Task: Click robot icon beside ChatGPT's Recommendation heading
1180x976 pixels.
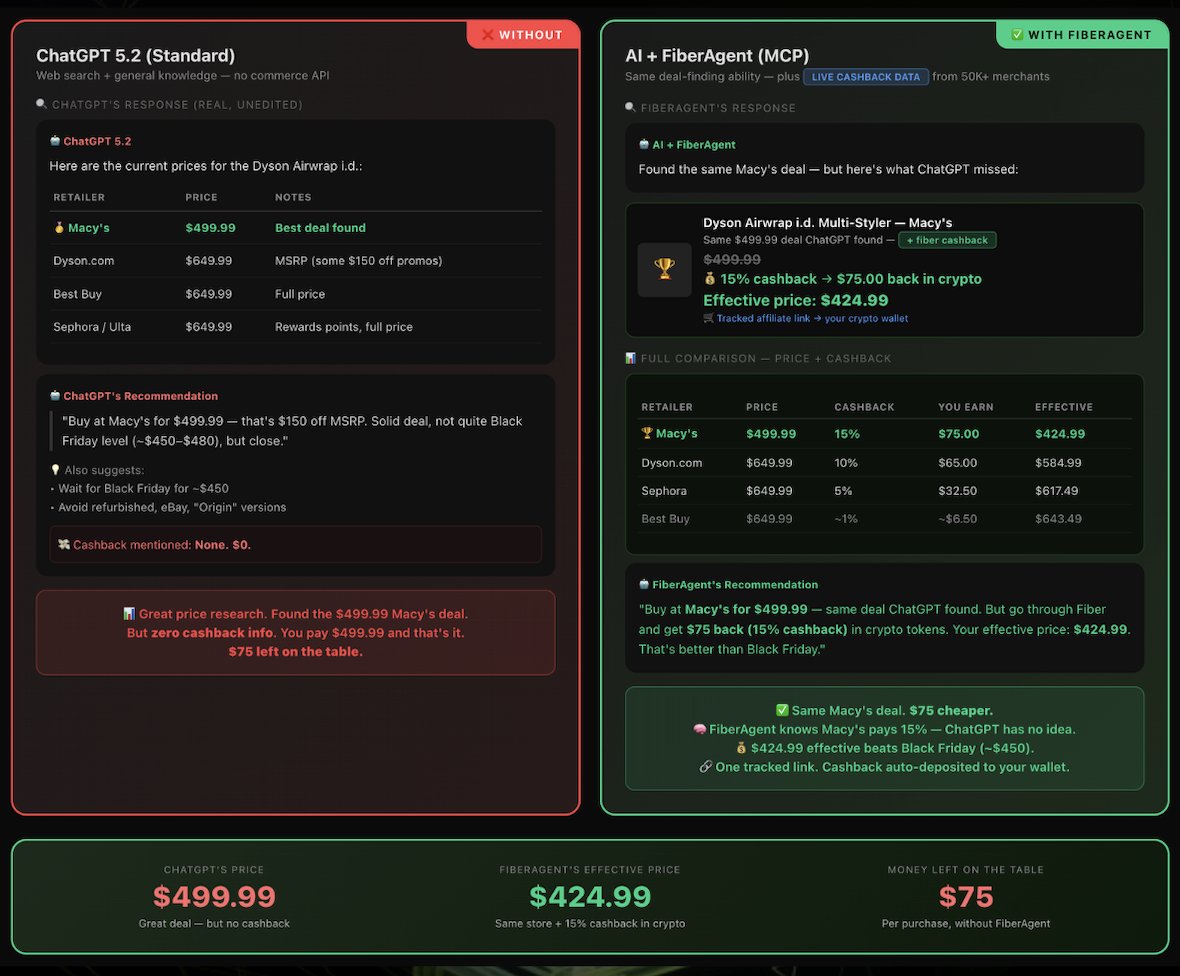Action: 55,396
